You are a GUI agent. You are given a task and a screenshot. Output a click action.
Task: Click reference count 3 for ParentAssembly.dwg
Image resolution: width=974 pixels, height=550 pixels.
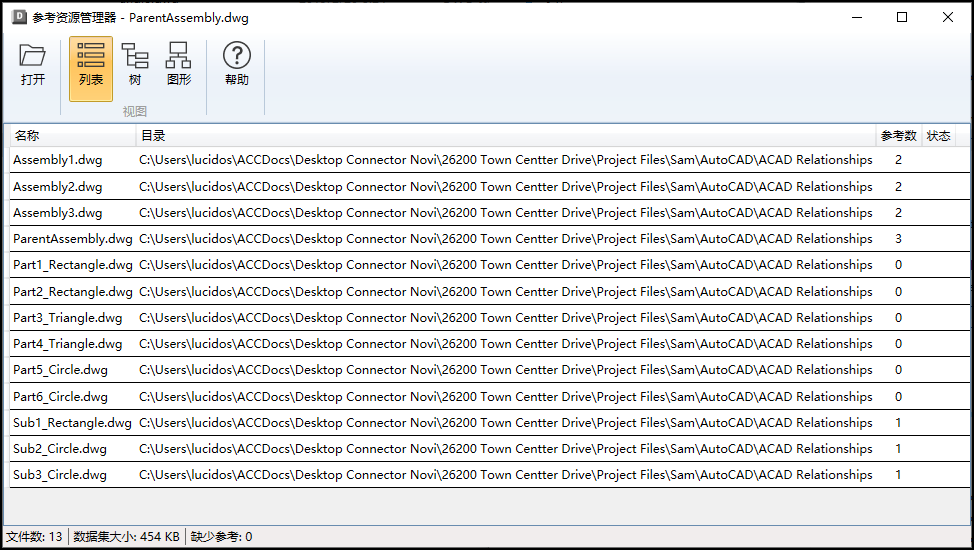[898, 239]
